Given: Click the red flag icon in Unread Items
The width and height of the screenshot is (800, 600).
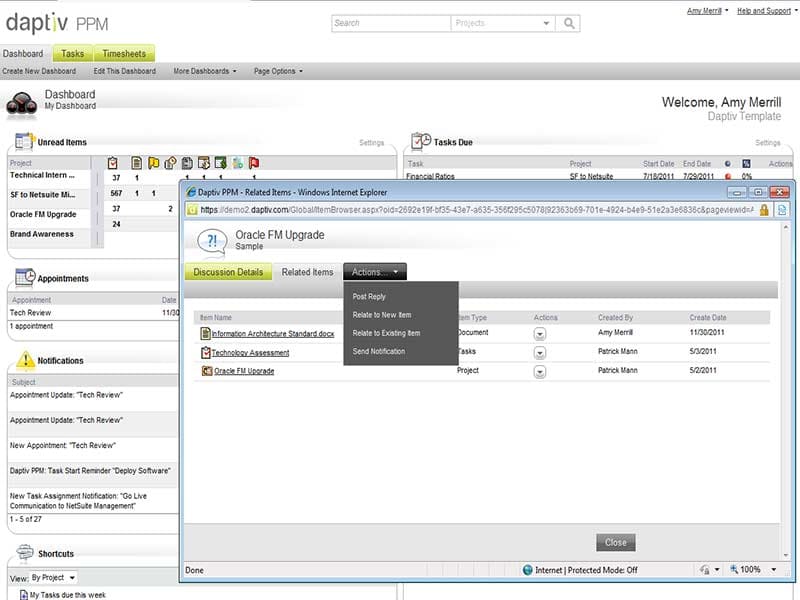Looking at the screenshot, I should [x=254, y=162].
